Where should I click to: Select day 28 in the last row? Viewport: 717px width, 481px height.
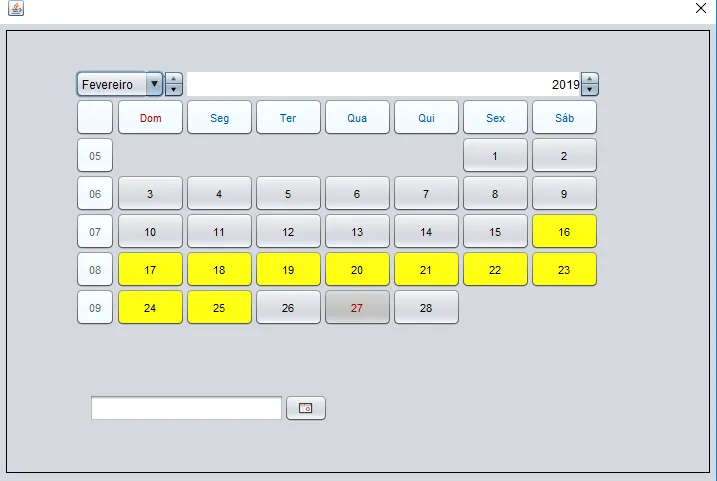(426, 307)
